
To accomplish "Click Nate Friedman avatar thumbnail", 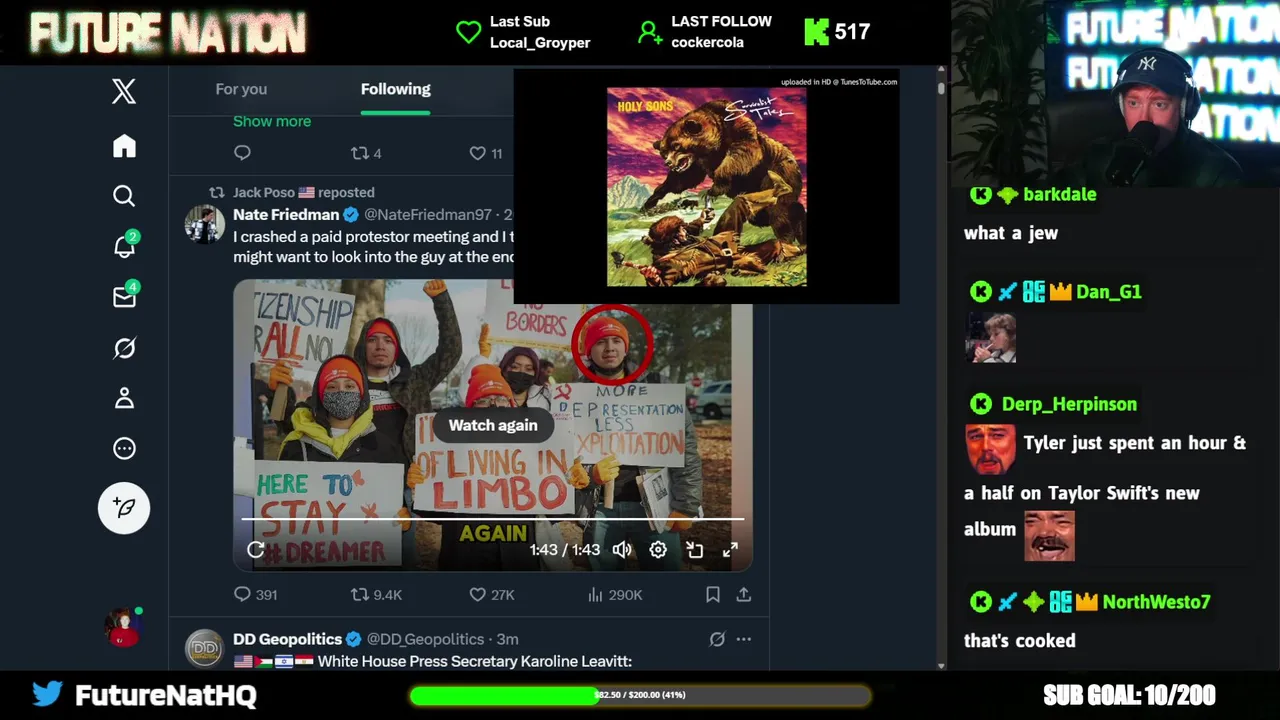I will tap(205, 225).
